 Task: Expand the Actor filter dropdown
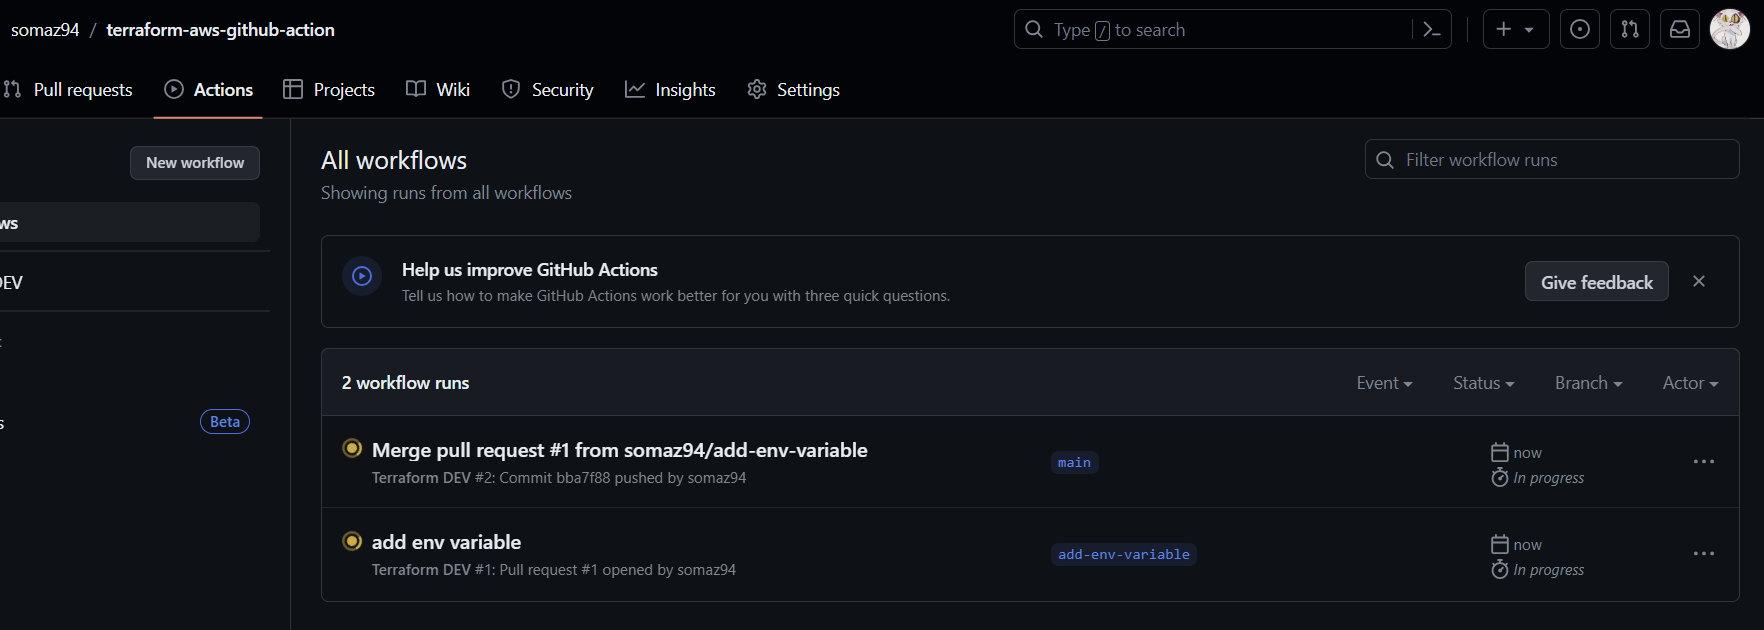(1690, 383)
